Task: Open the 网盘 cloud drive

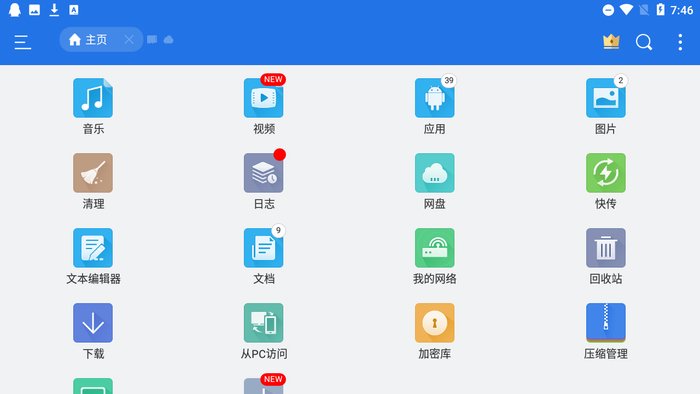Action: pyautogui.click(x=434, y=173)
